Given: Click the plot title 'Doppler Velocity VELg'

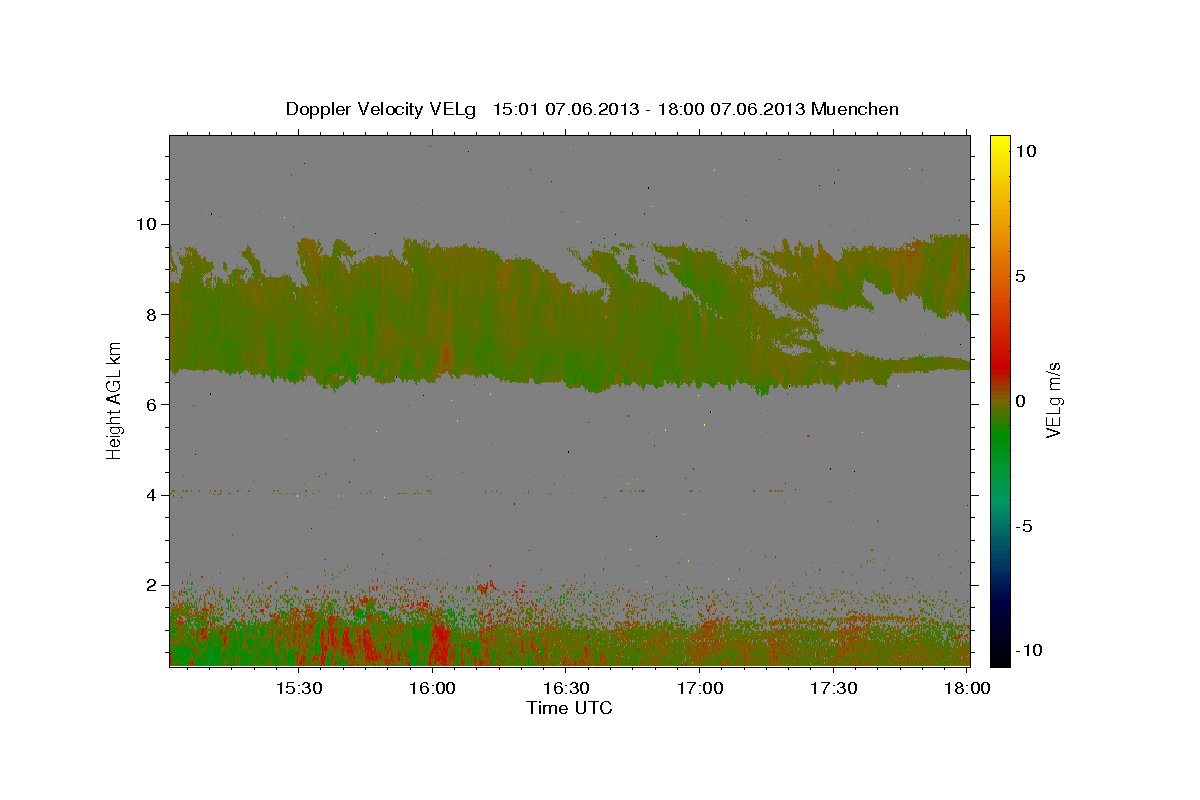Looking at the screenshot, I should 382,109.
